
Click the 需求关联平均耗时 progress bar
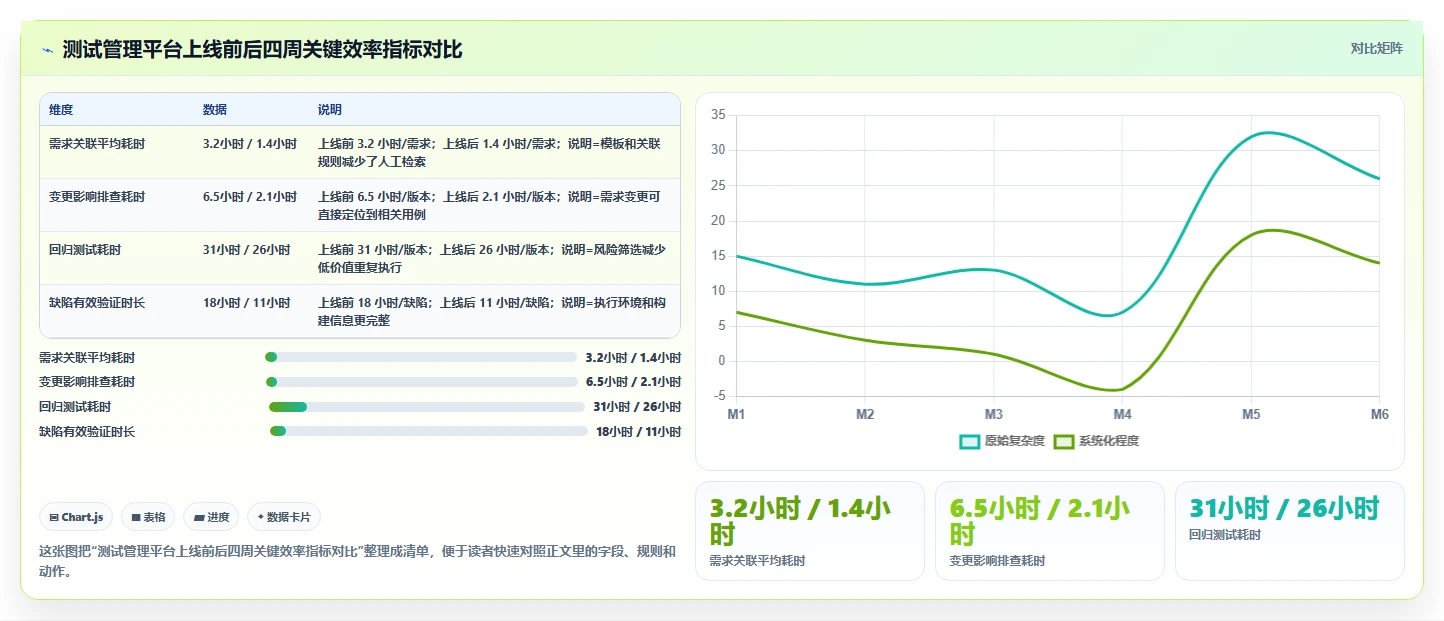[421, 357]
